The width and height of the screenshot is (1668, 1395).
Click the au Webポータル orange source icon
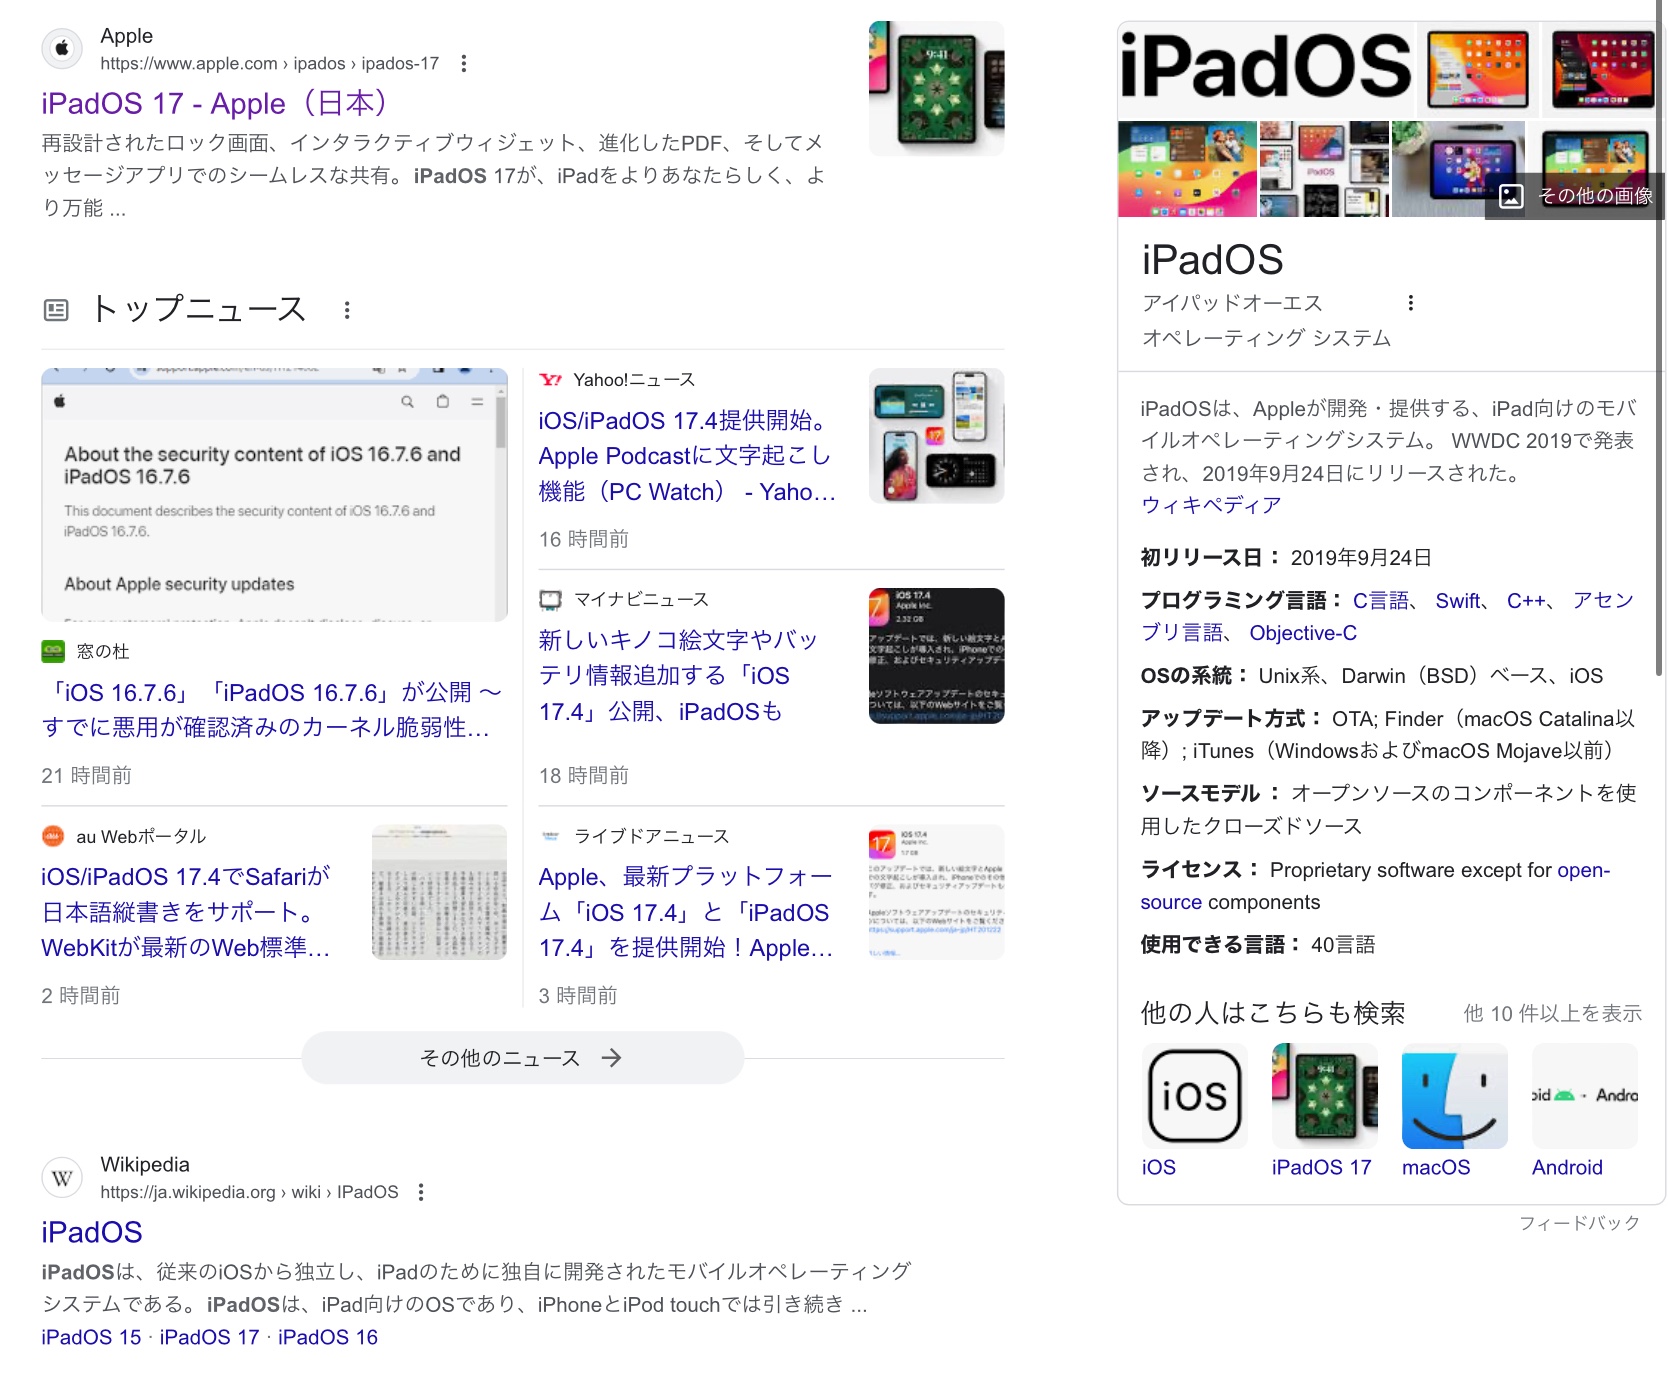53,836
